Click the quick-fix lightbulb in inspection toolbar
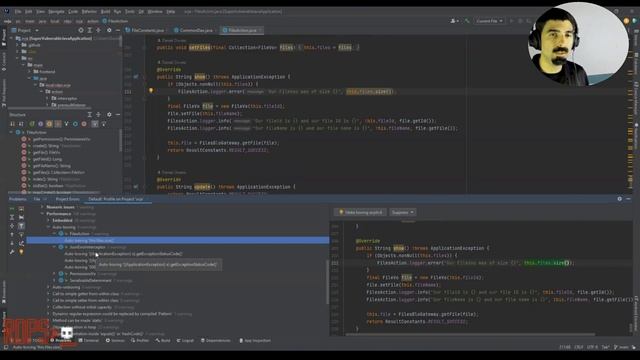The image size is (640, 360). 21,252
